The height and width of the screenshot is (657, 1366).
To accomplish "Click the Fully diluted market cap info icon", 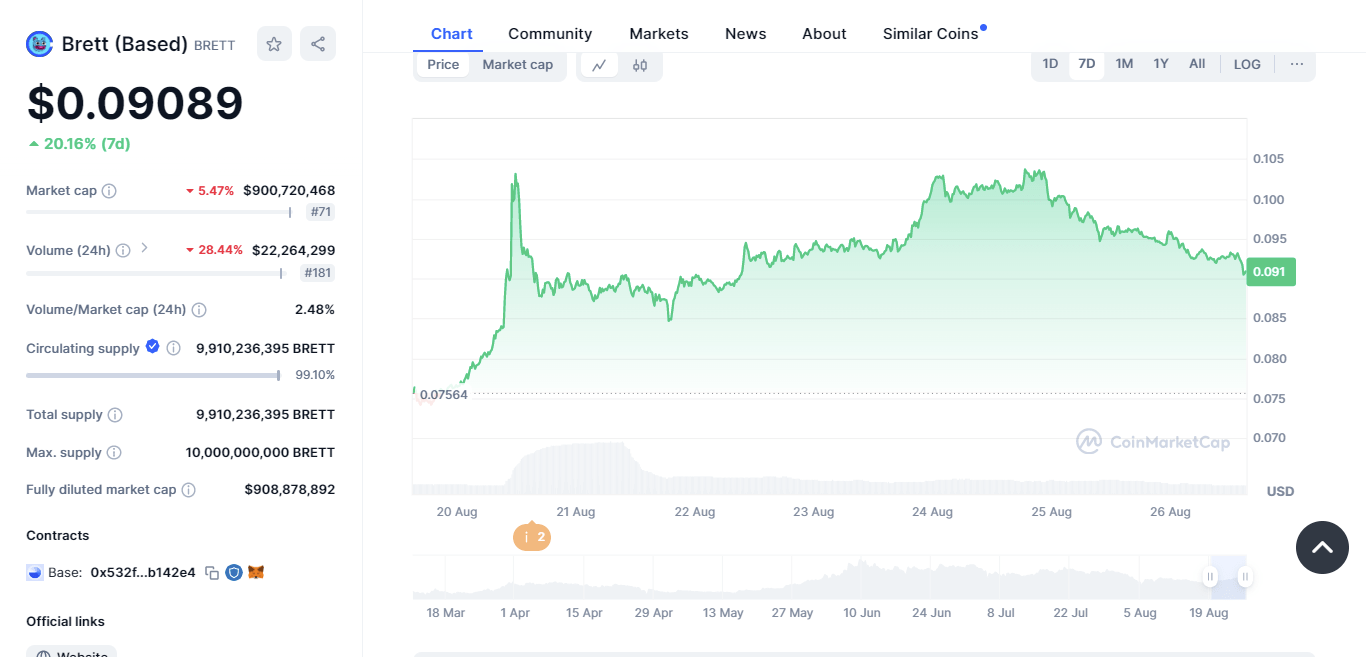I will (188, 490).
